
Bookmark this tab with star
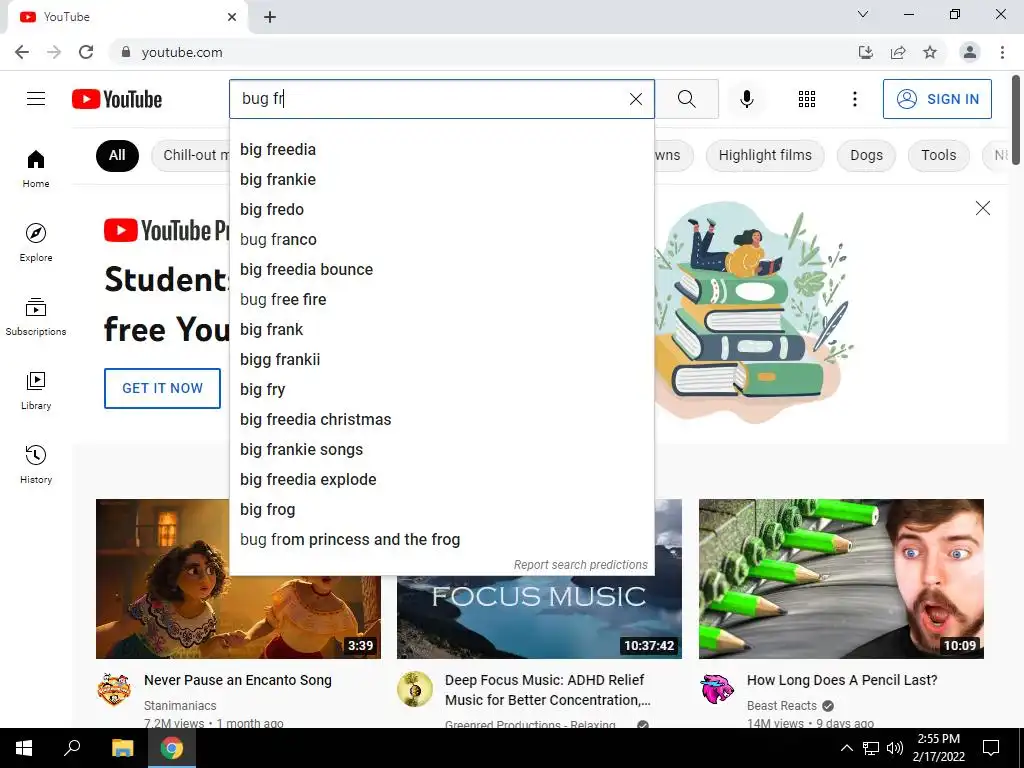[x=930, y=52]
